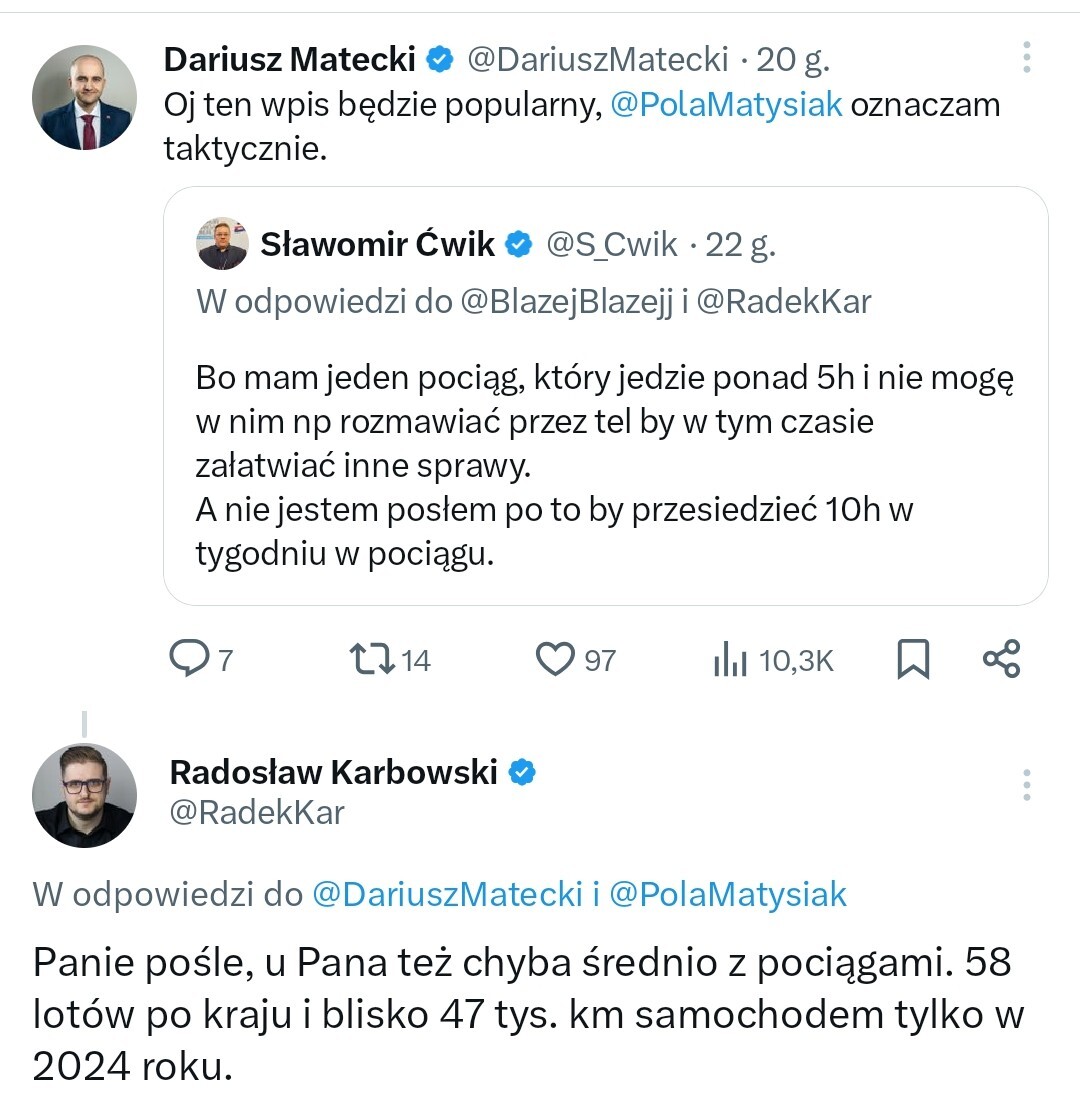Open Dariusz Matecki's profile picture
This screenshot has width=1080, height=1098.
[x=84, y=98]
